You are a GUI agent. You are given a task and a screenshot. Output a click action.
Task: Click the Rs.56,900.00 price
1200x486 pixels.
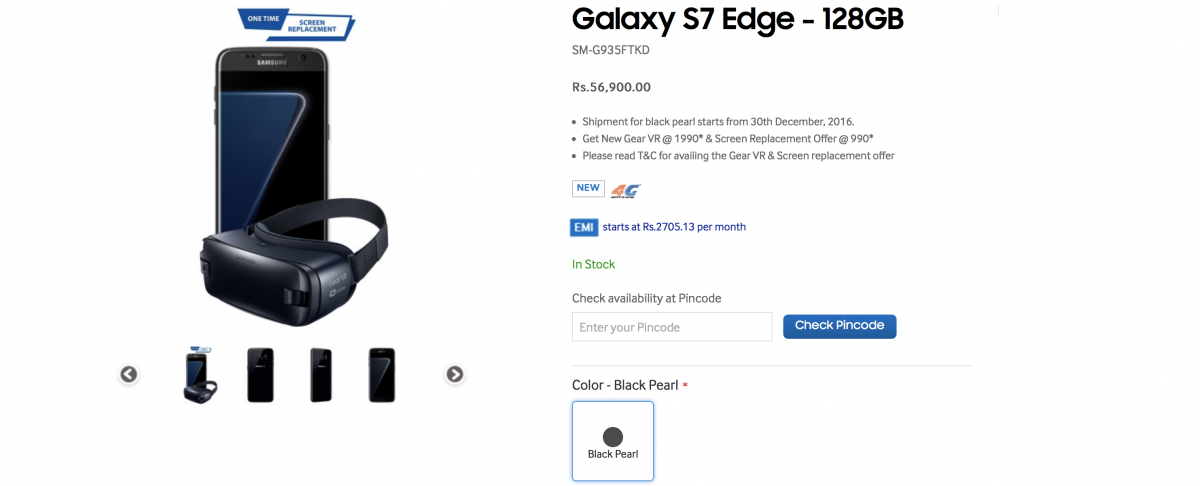point(611,87)
